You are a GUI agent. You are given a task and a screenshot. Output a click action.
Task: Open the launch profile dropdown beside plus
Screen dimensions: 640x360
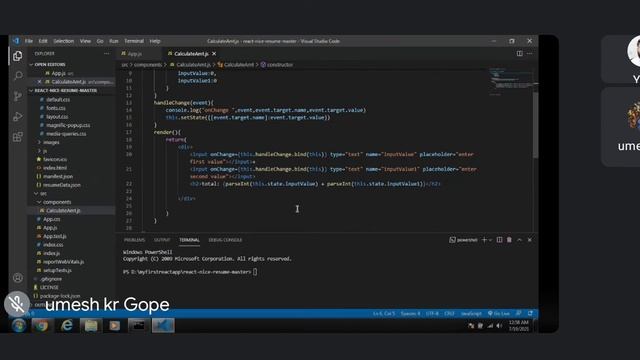[491, 240]
